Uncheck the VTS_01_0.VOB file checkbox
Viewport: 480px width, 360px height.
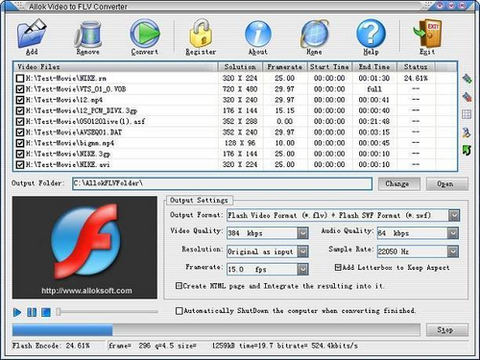(20, 89)
